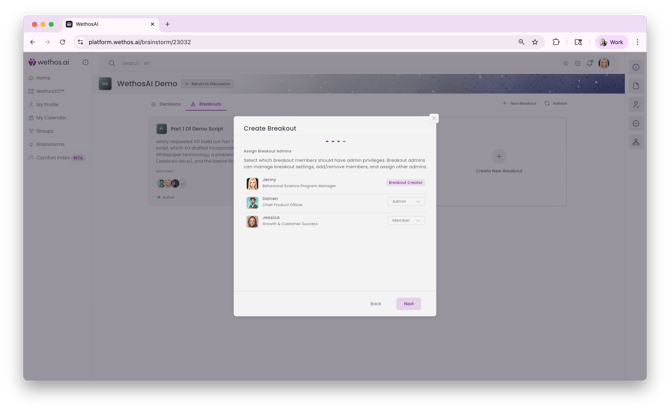Click the info icon in right panel

tap(636, 67)
